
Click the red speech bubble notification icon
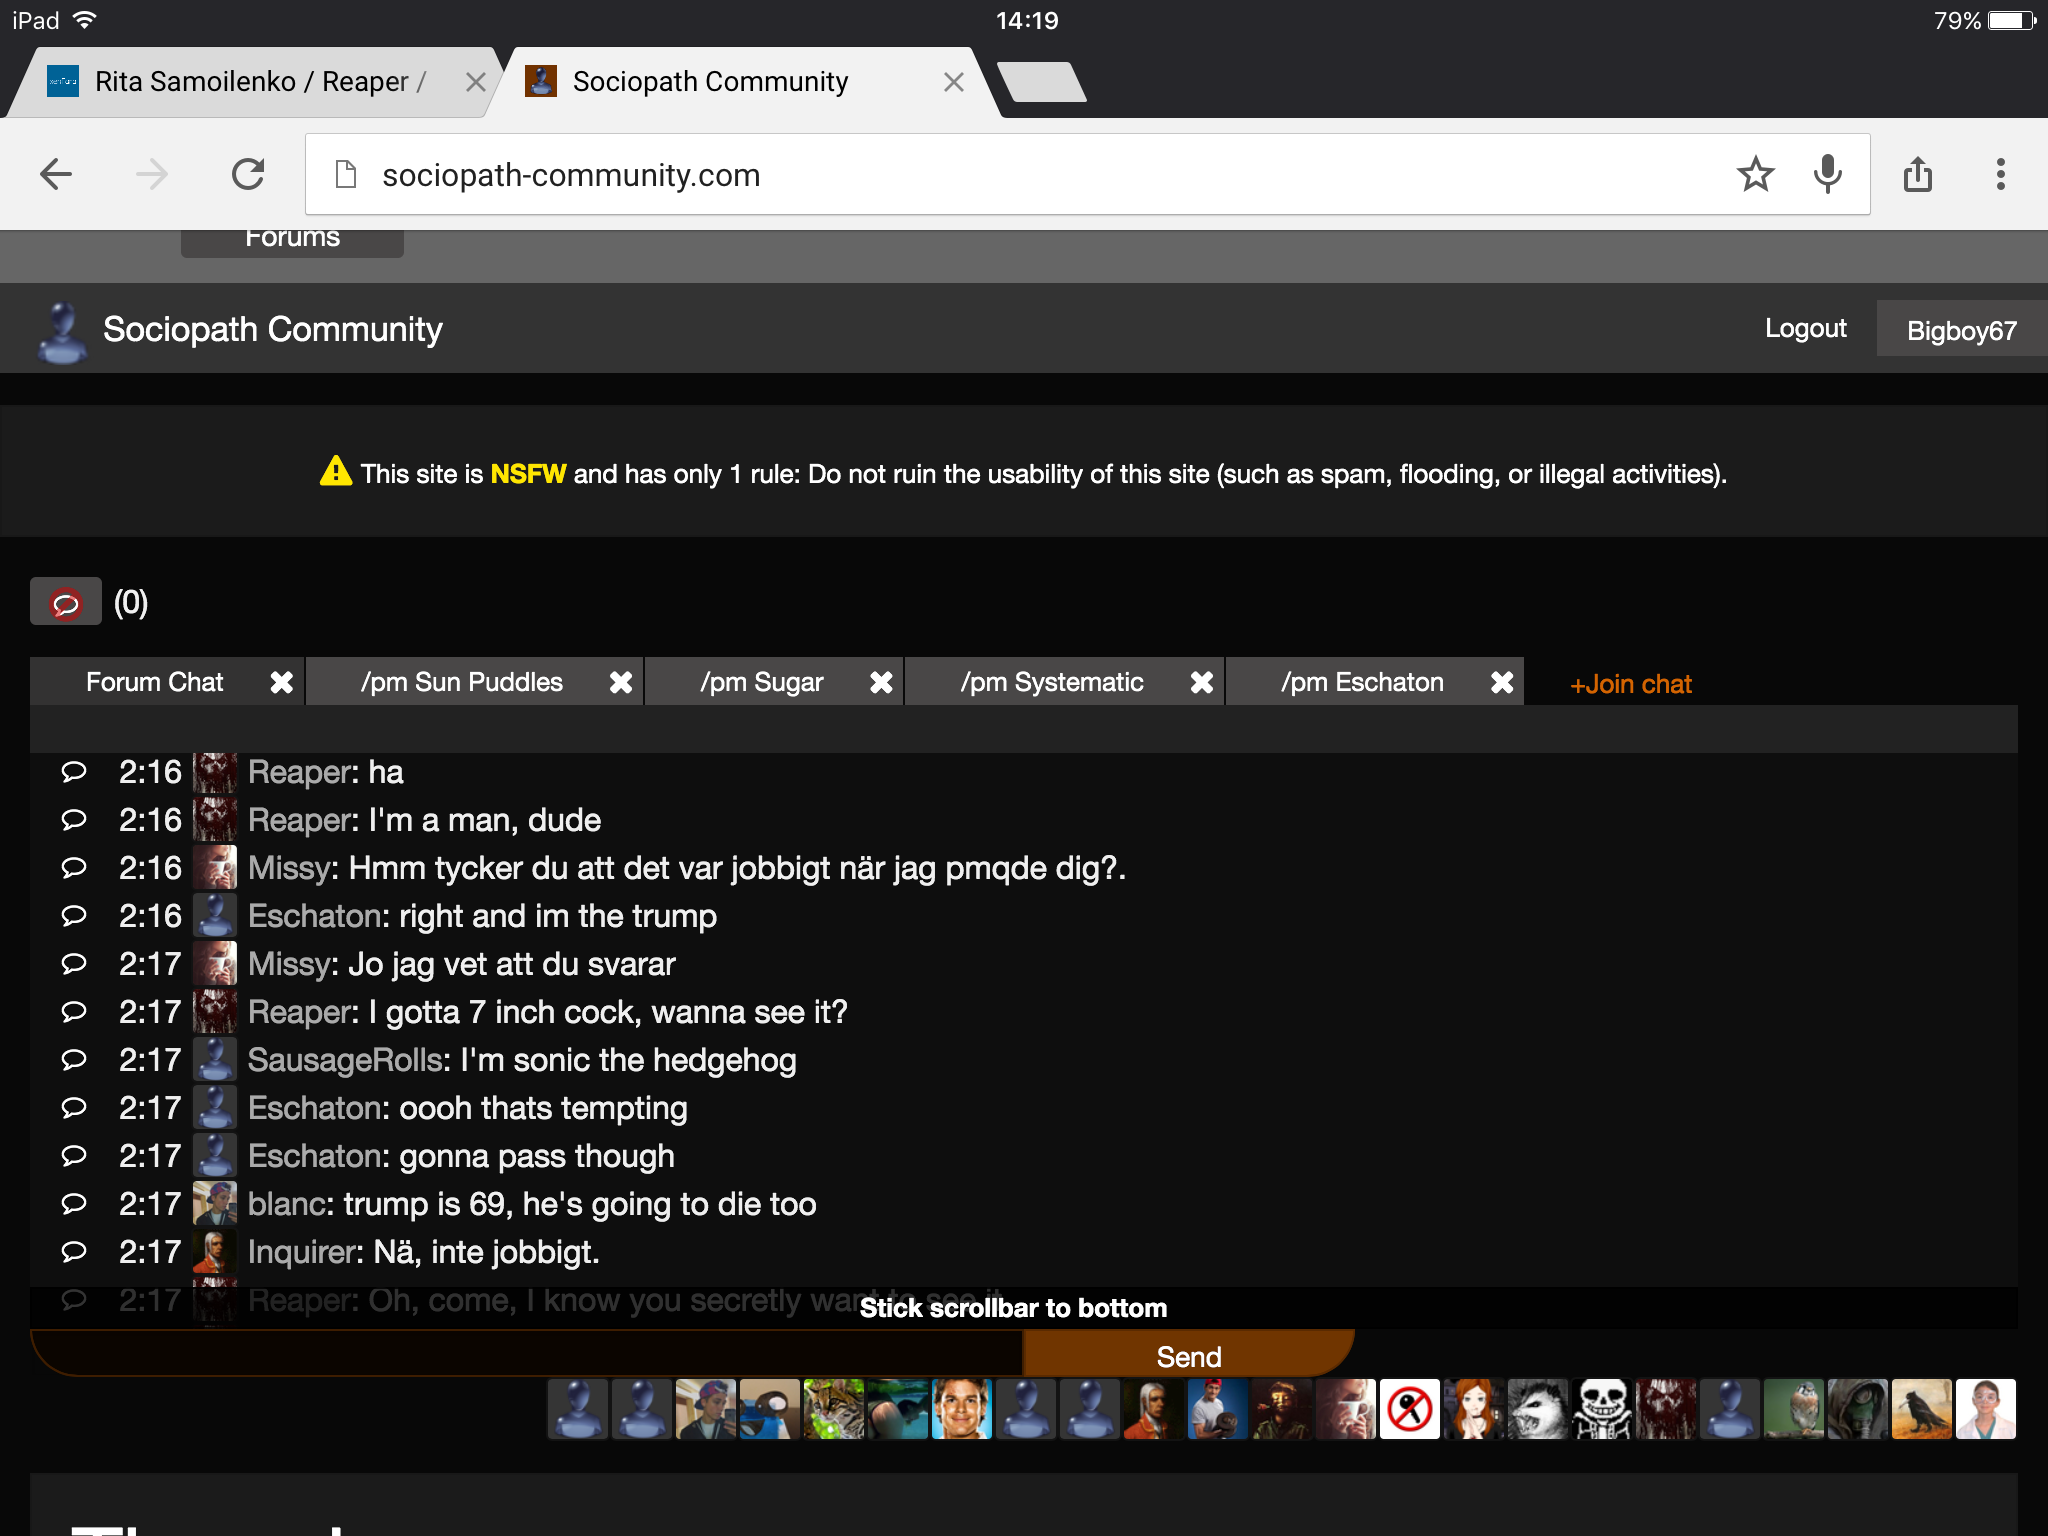pos(66,603)
